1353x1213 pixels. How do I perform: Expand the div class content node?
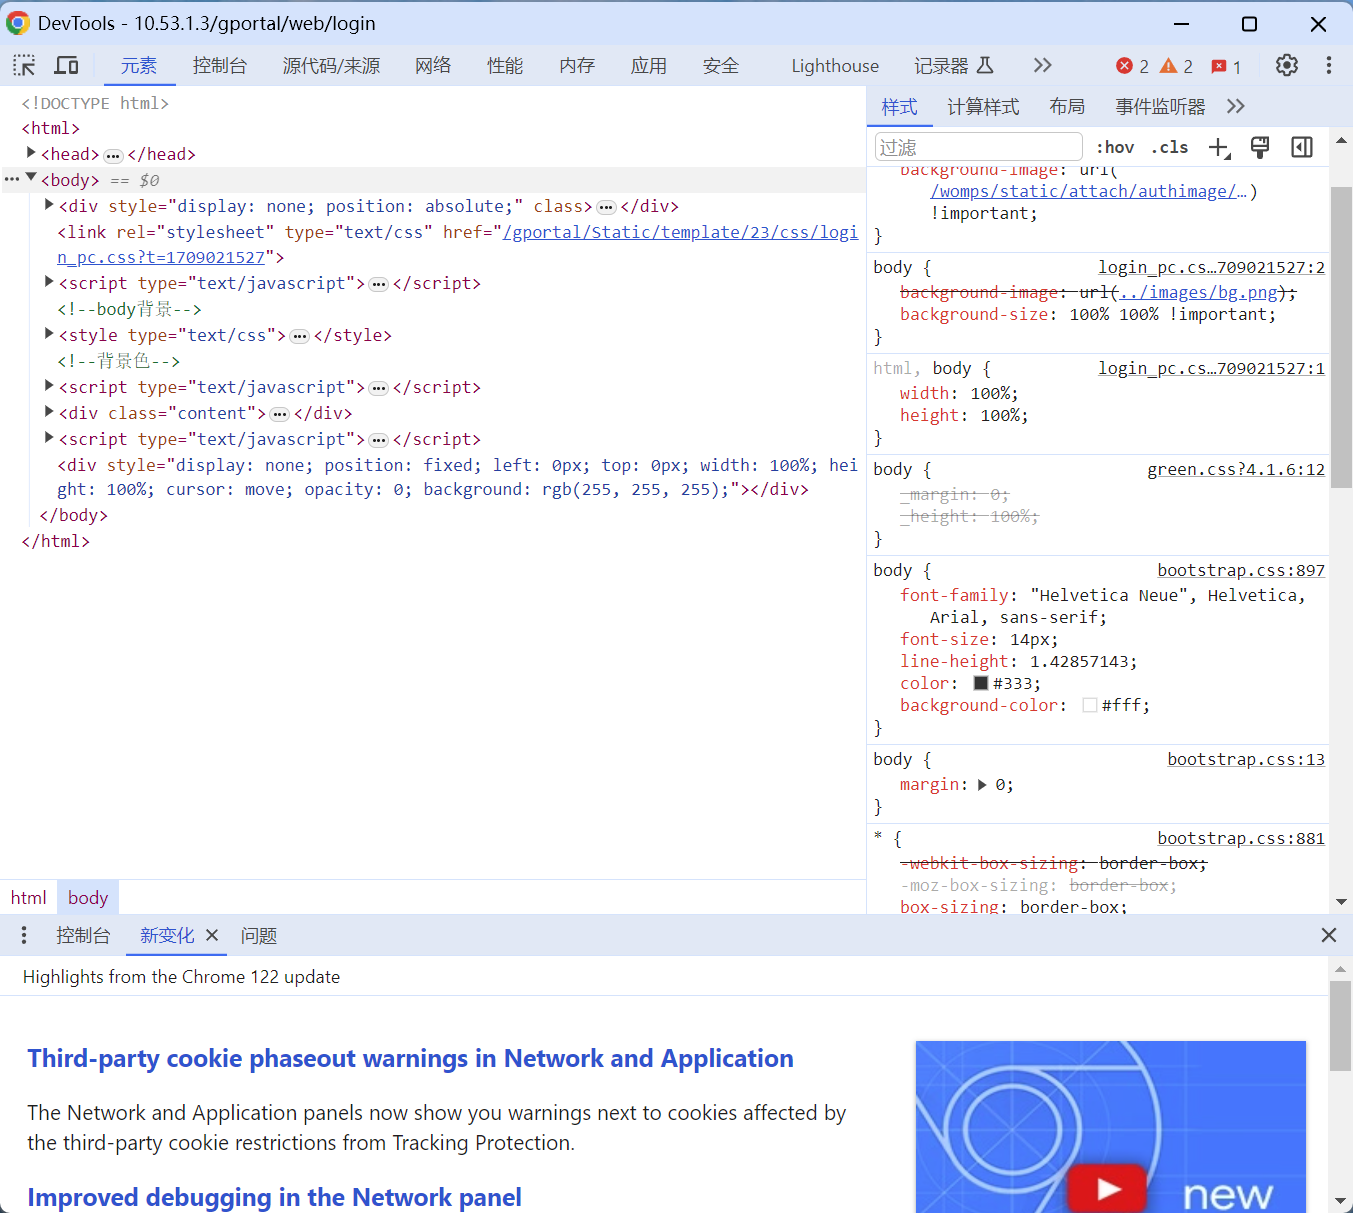pos(49,412)
